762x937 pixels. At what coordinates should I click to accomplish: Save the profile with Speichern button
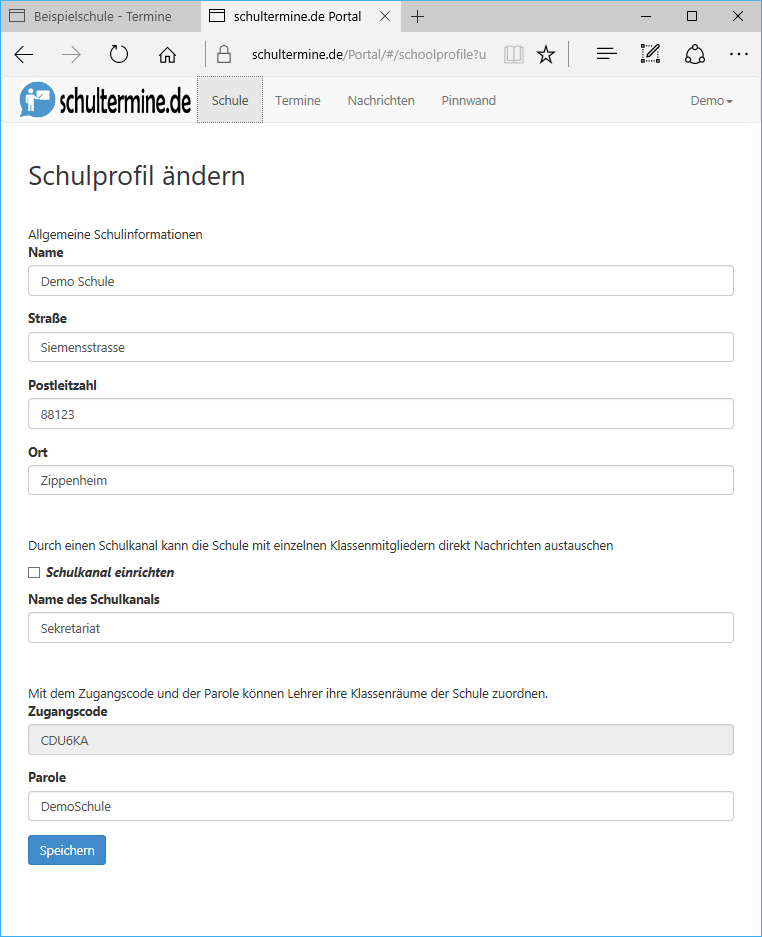(67, 850)
